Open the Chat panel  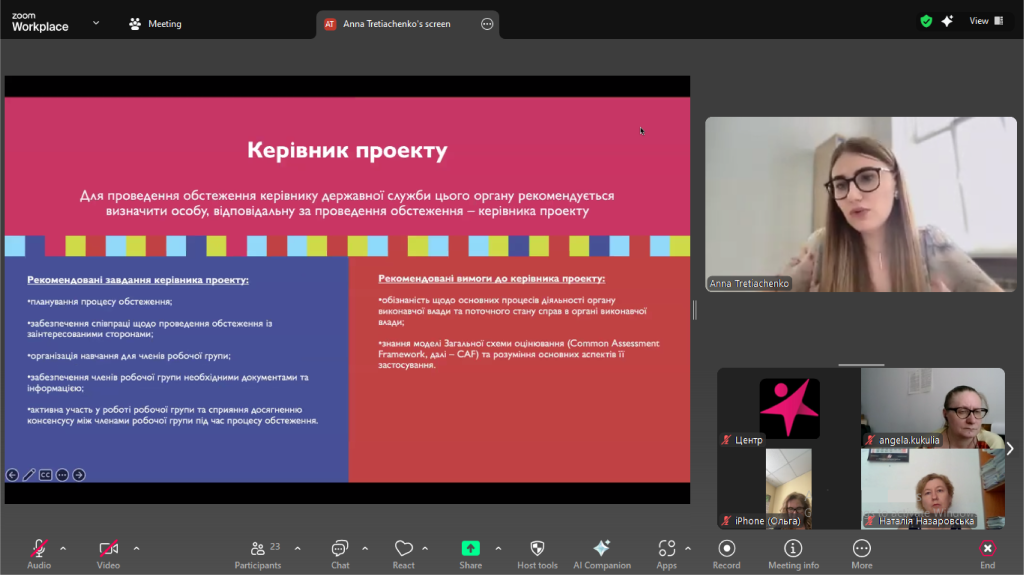pos(340,554)
